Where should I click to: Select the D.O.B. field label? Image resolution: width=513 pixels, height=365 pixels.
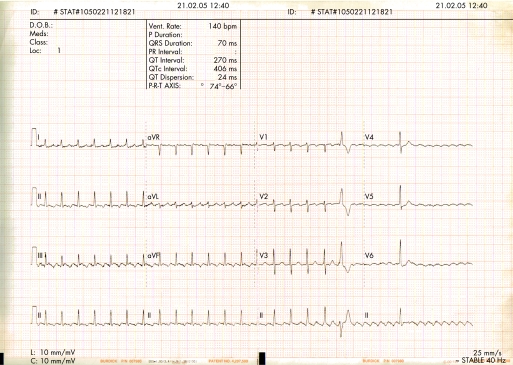tap(41, 25)
